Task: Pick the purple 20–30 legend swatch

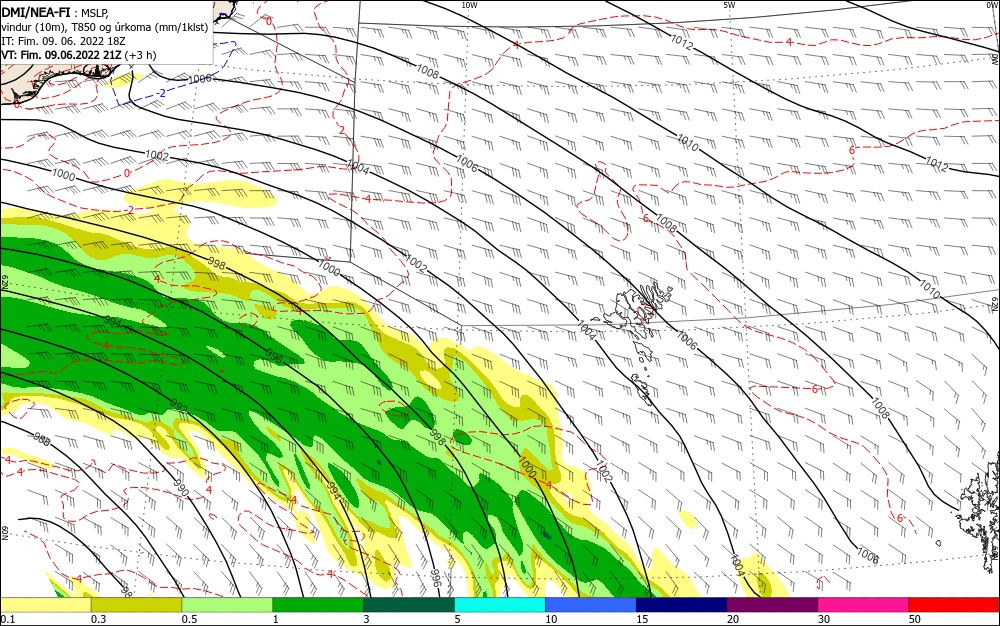Action: click(772, 605)
